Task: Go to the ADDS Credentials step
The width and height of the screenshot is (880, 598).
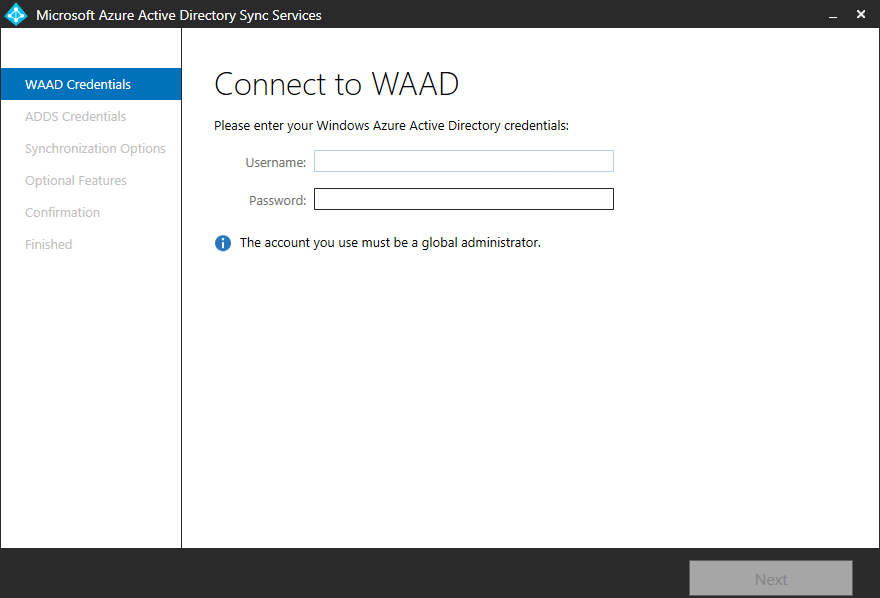Action: tap(76, 116)
